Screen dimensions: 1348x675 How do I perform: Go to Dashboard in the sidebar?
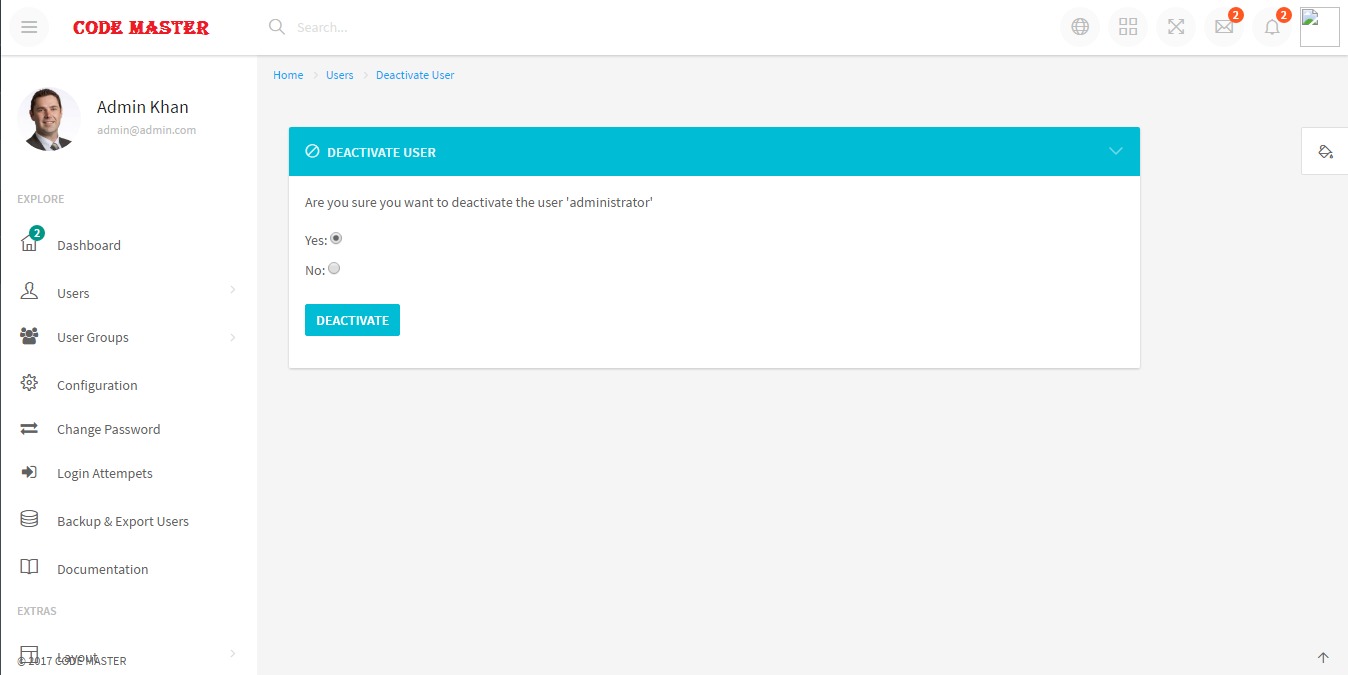click(89, 245)
